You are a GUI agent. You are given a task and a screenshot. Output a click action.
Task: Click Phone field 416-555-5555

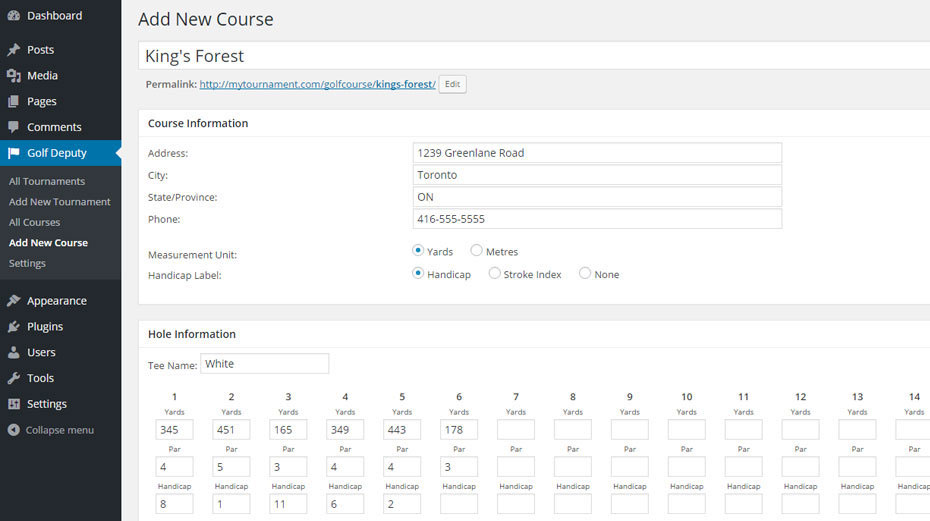pos(597,219)
